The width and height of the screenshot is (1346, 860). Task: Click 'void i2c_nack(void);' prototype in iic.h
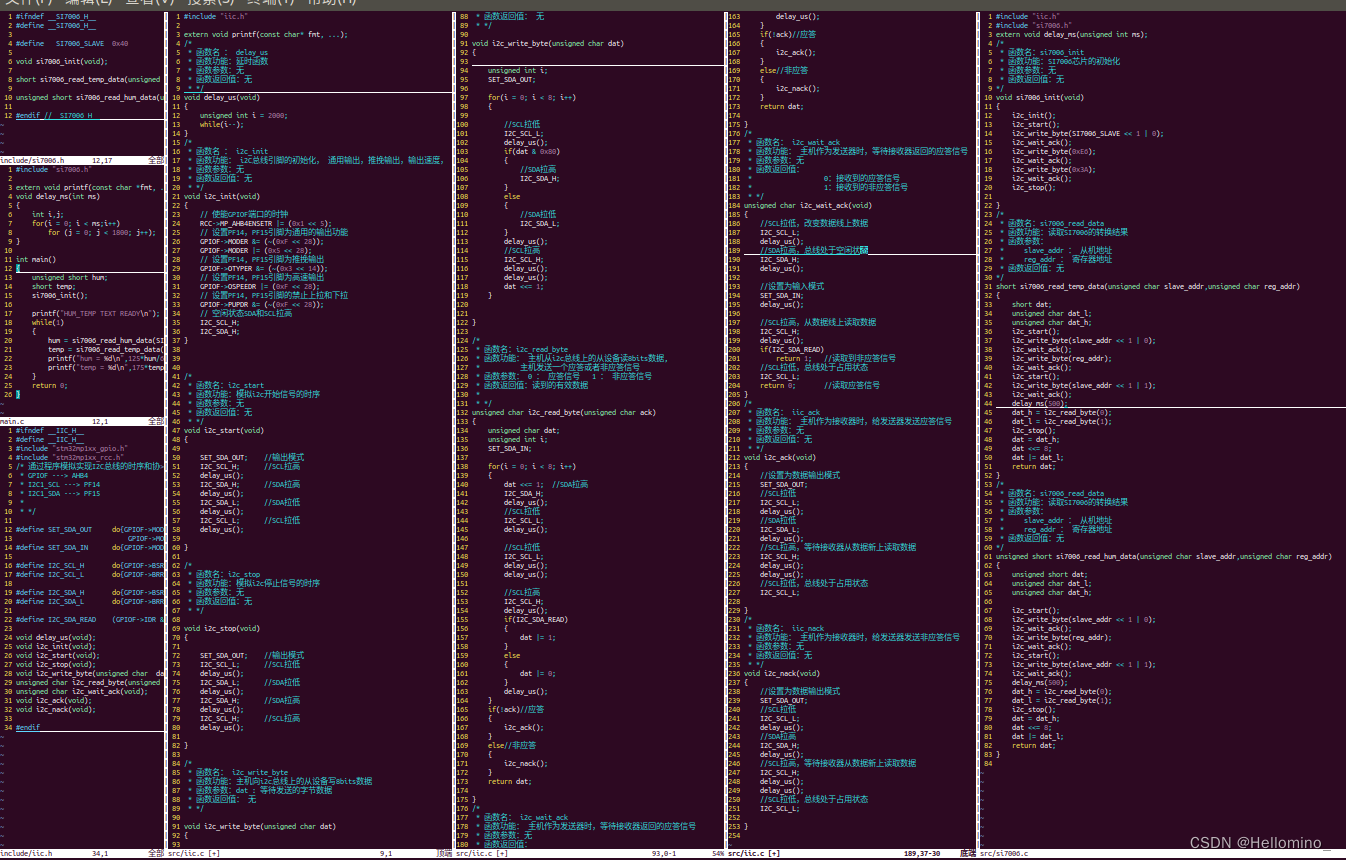click(56, 709)
